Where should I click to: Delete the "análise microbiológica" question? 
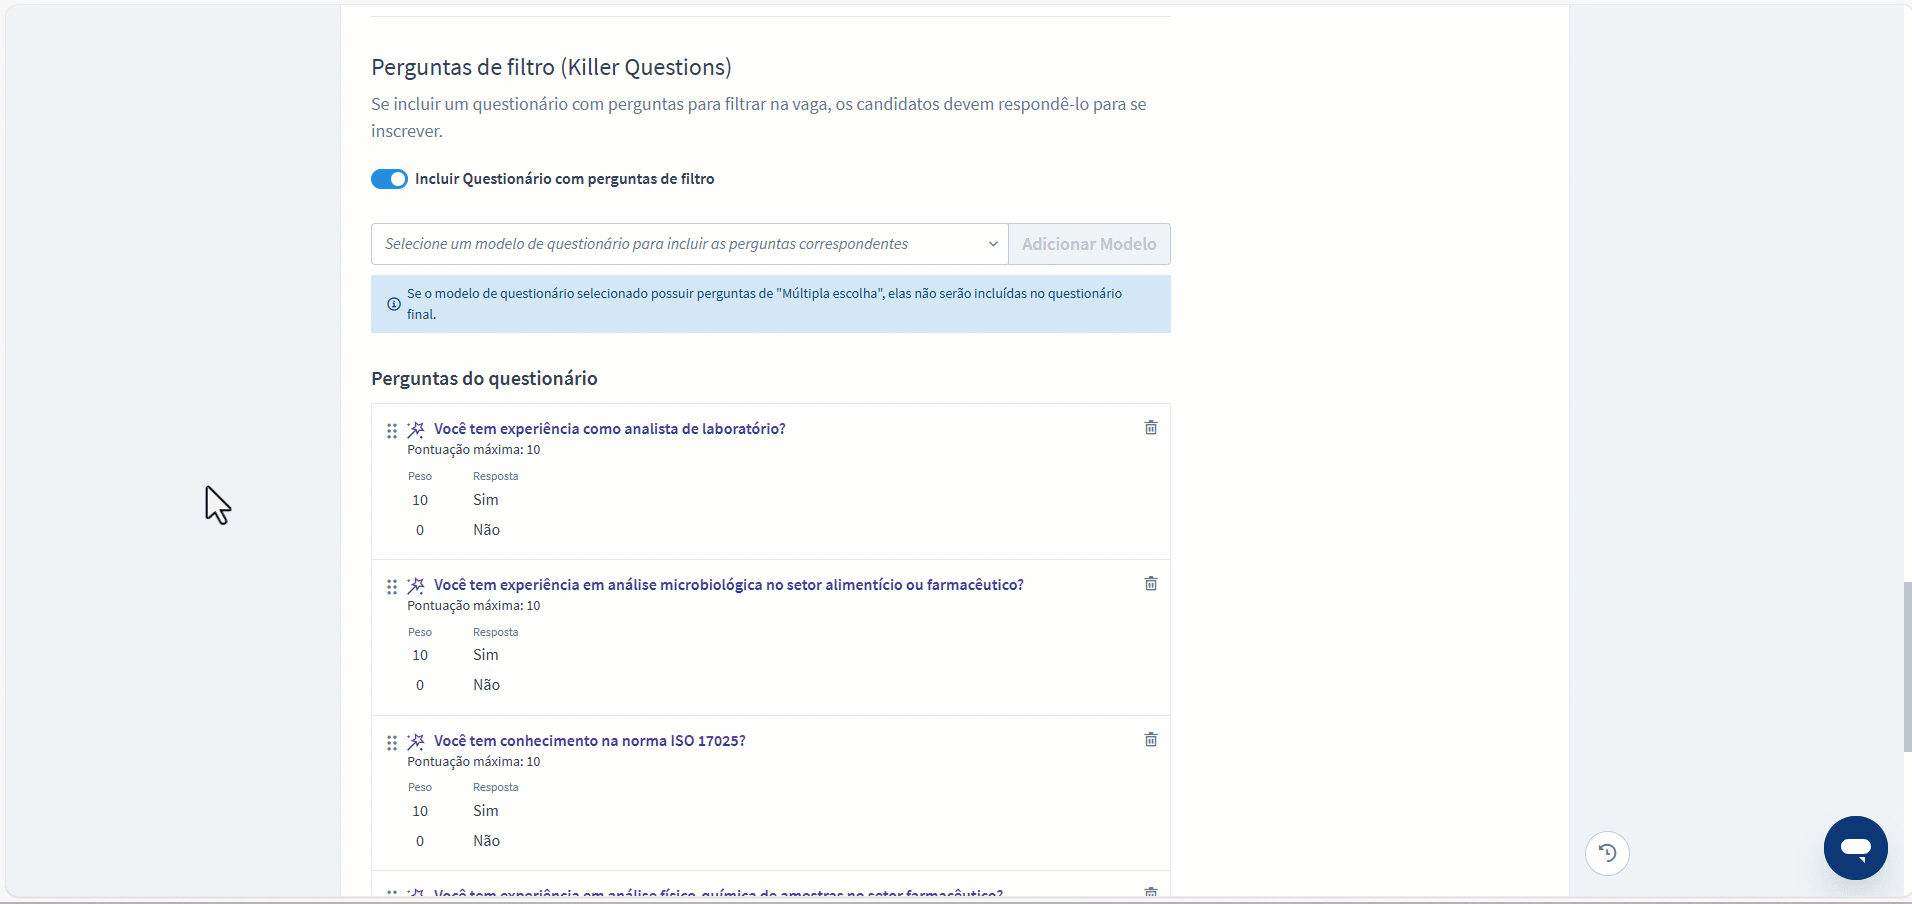click(x=1150, y=583)
